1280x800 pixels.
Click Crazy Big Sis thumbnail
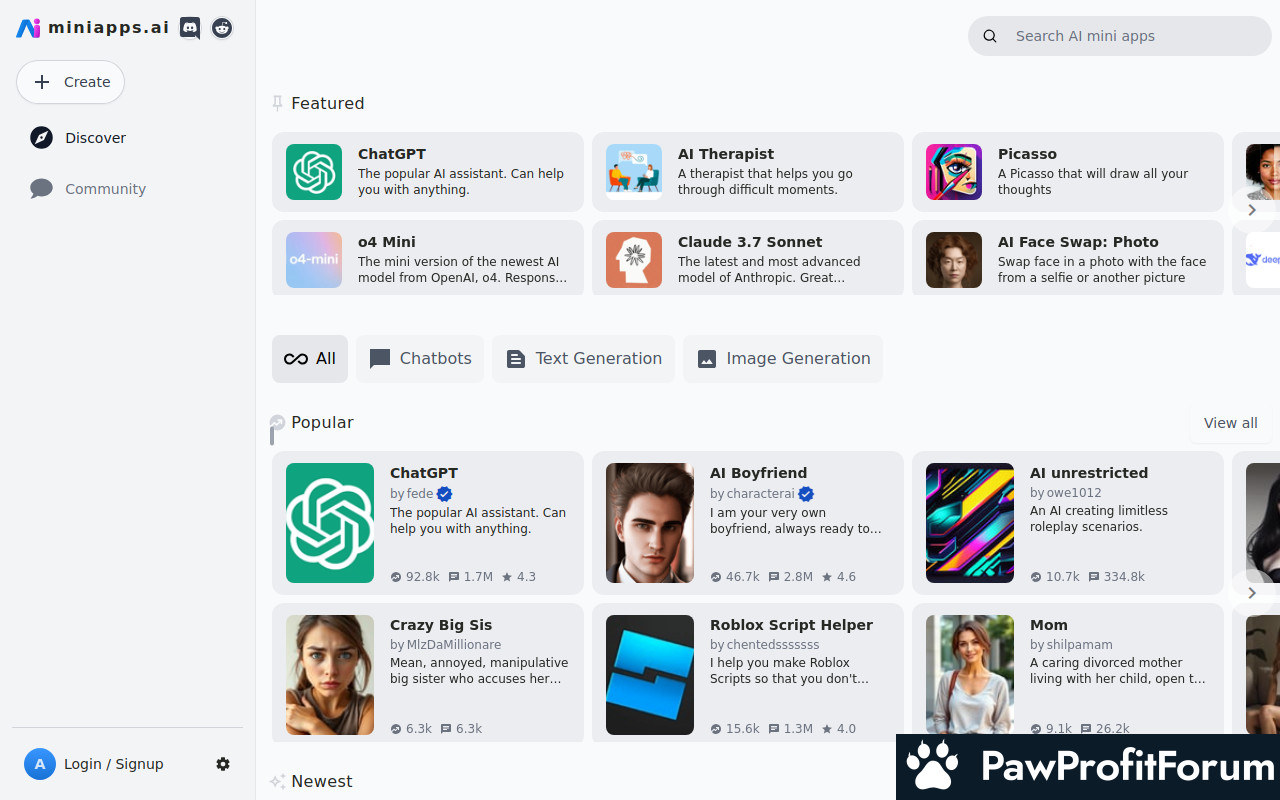coord(330,675)
